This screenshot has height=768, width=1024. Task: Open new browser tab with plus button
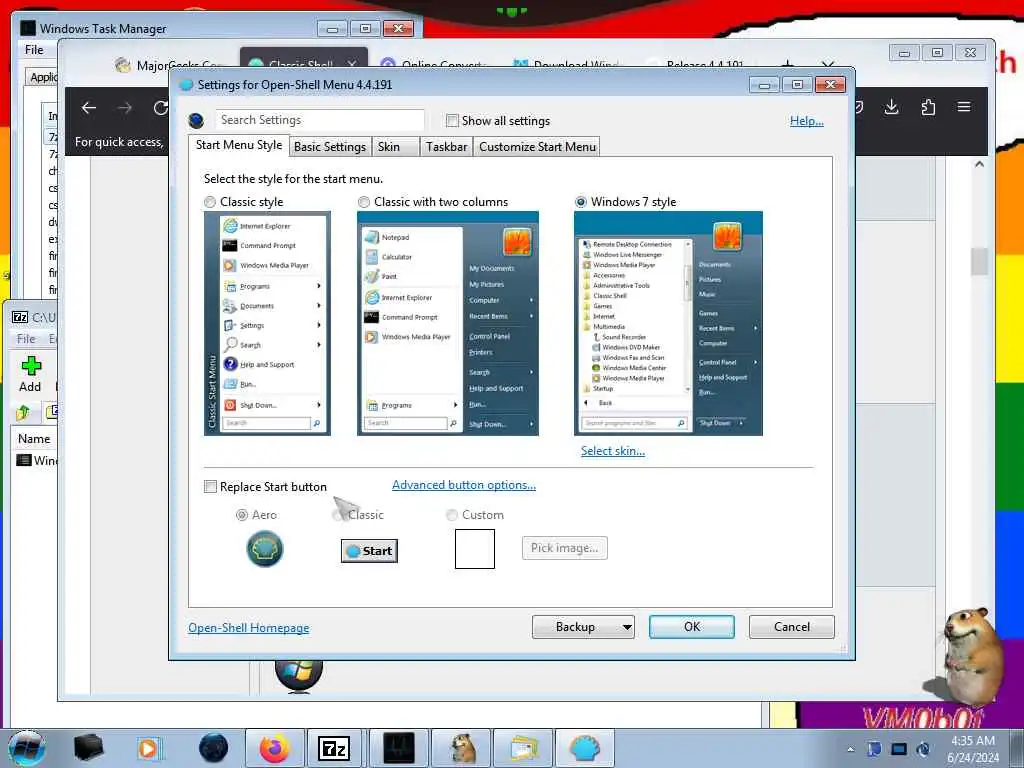(788, 65)
